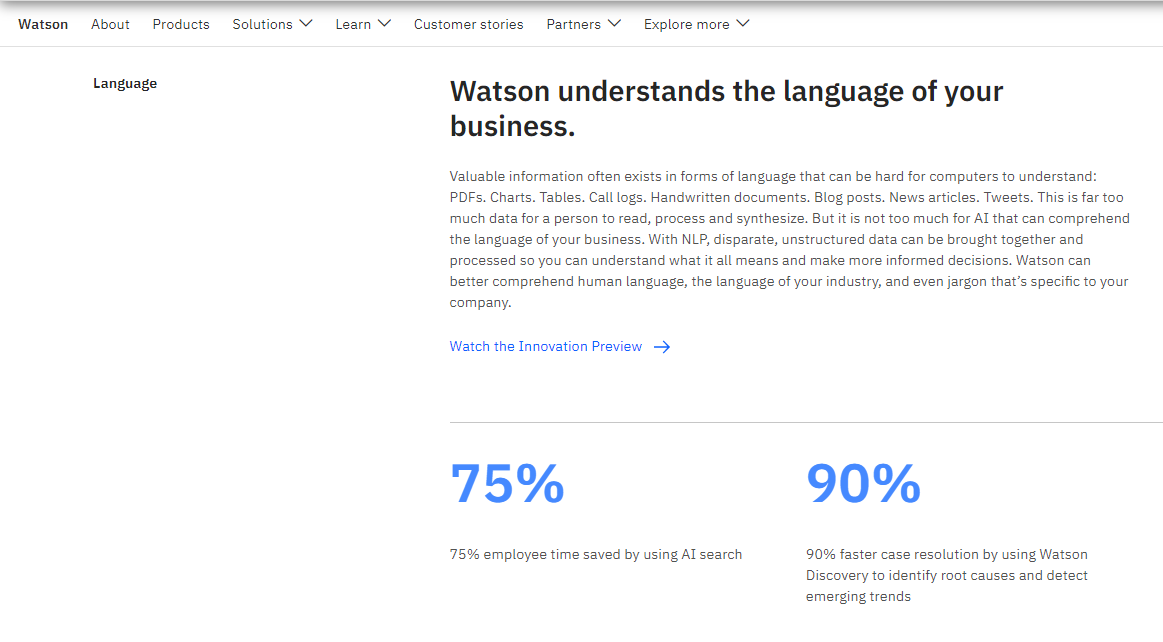The height and width of the screenshot is (642, 1163).
Task: Click the Solutions dropdown chevron icon
Action: tap(304, 22)
